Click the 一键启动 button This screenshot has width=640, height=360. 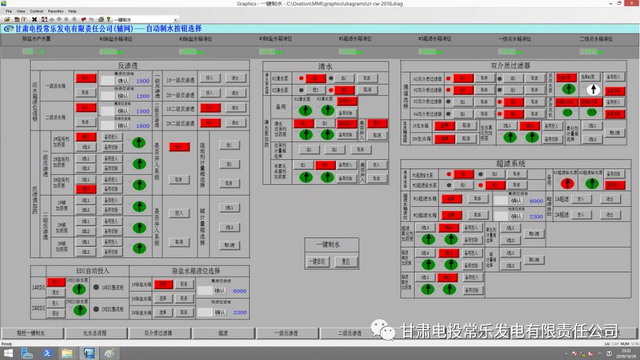318,261
